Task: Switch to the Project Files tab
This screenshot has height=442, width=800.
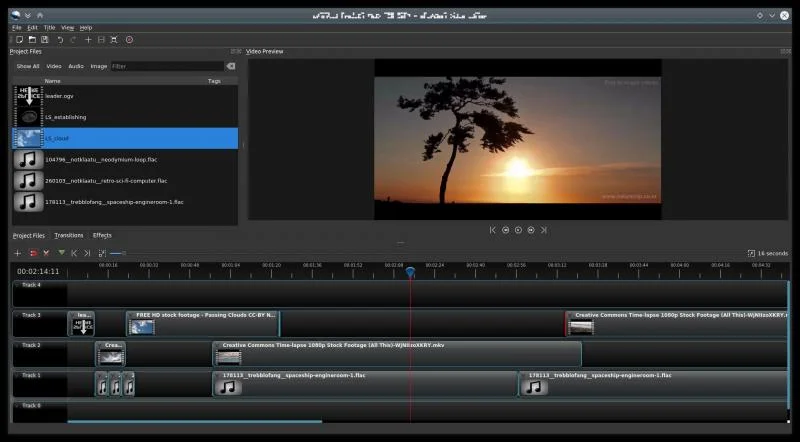Action: pos(29,236)
